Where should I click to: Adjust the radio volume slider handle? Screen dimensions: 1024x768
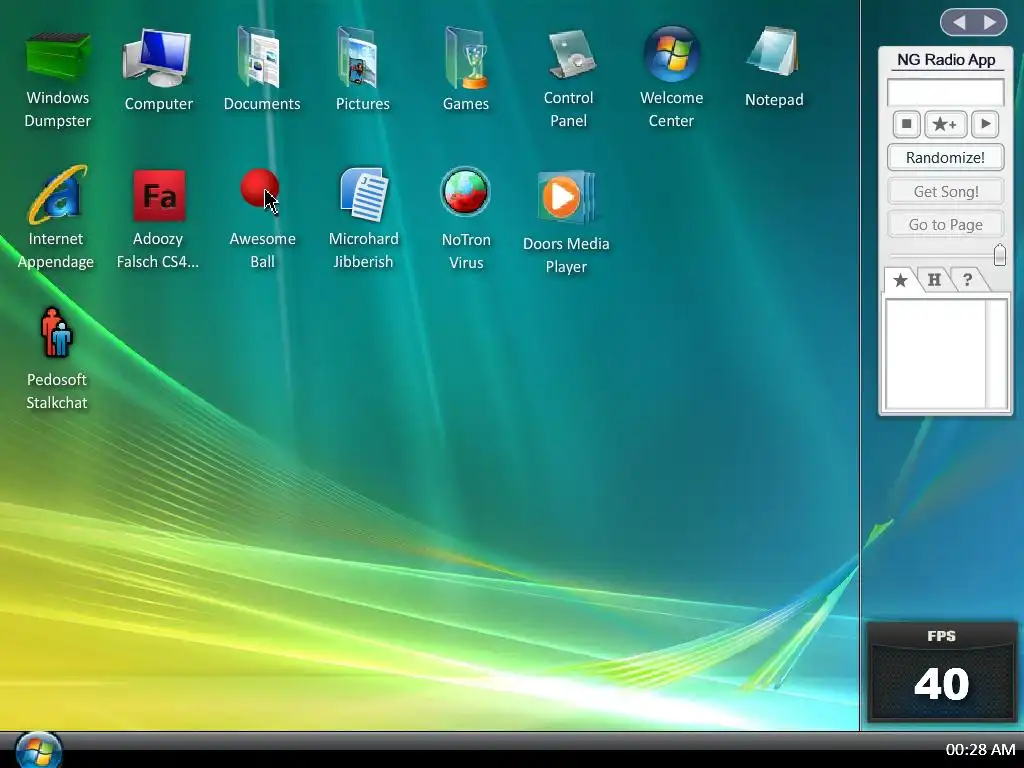click(x=999, y=255)
